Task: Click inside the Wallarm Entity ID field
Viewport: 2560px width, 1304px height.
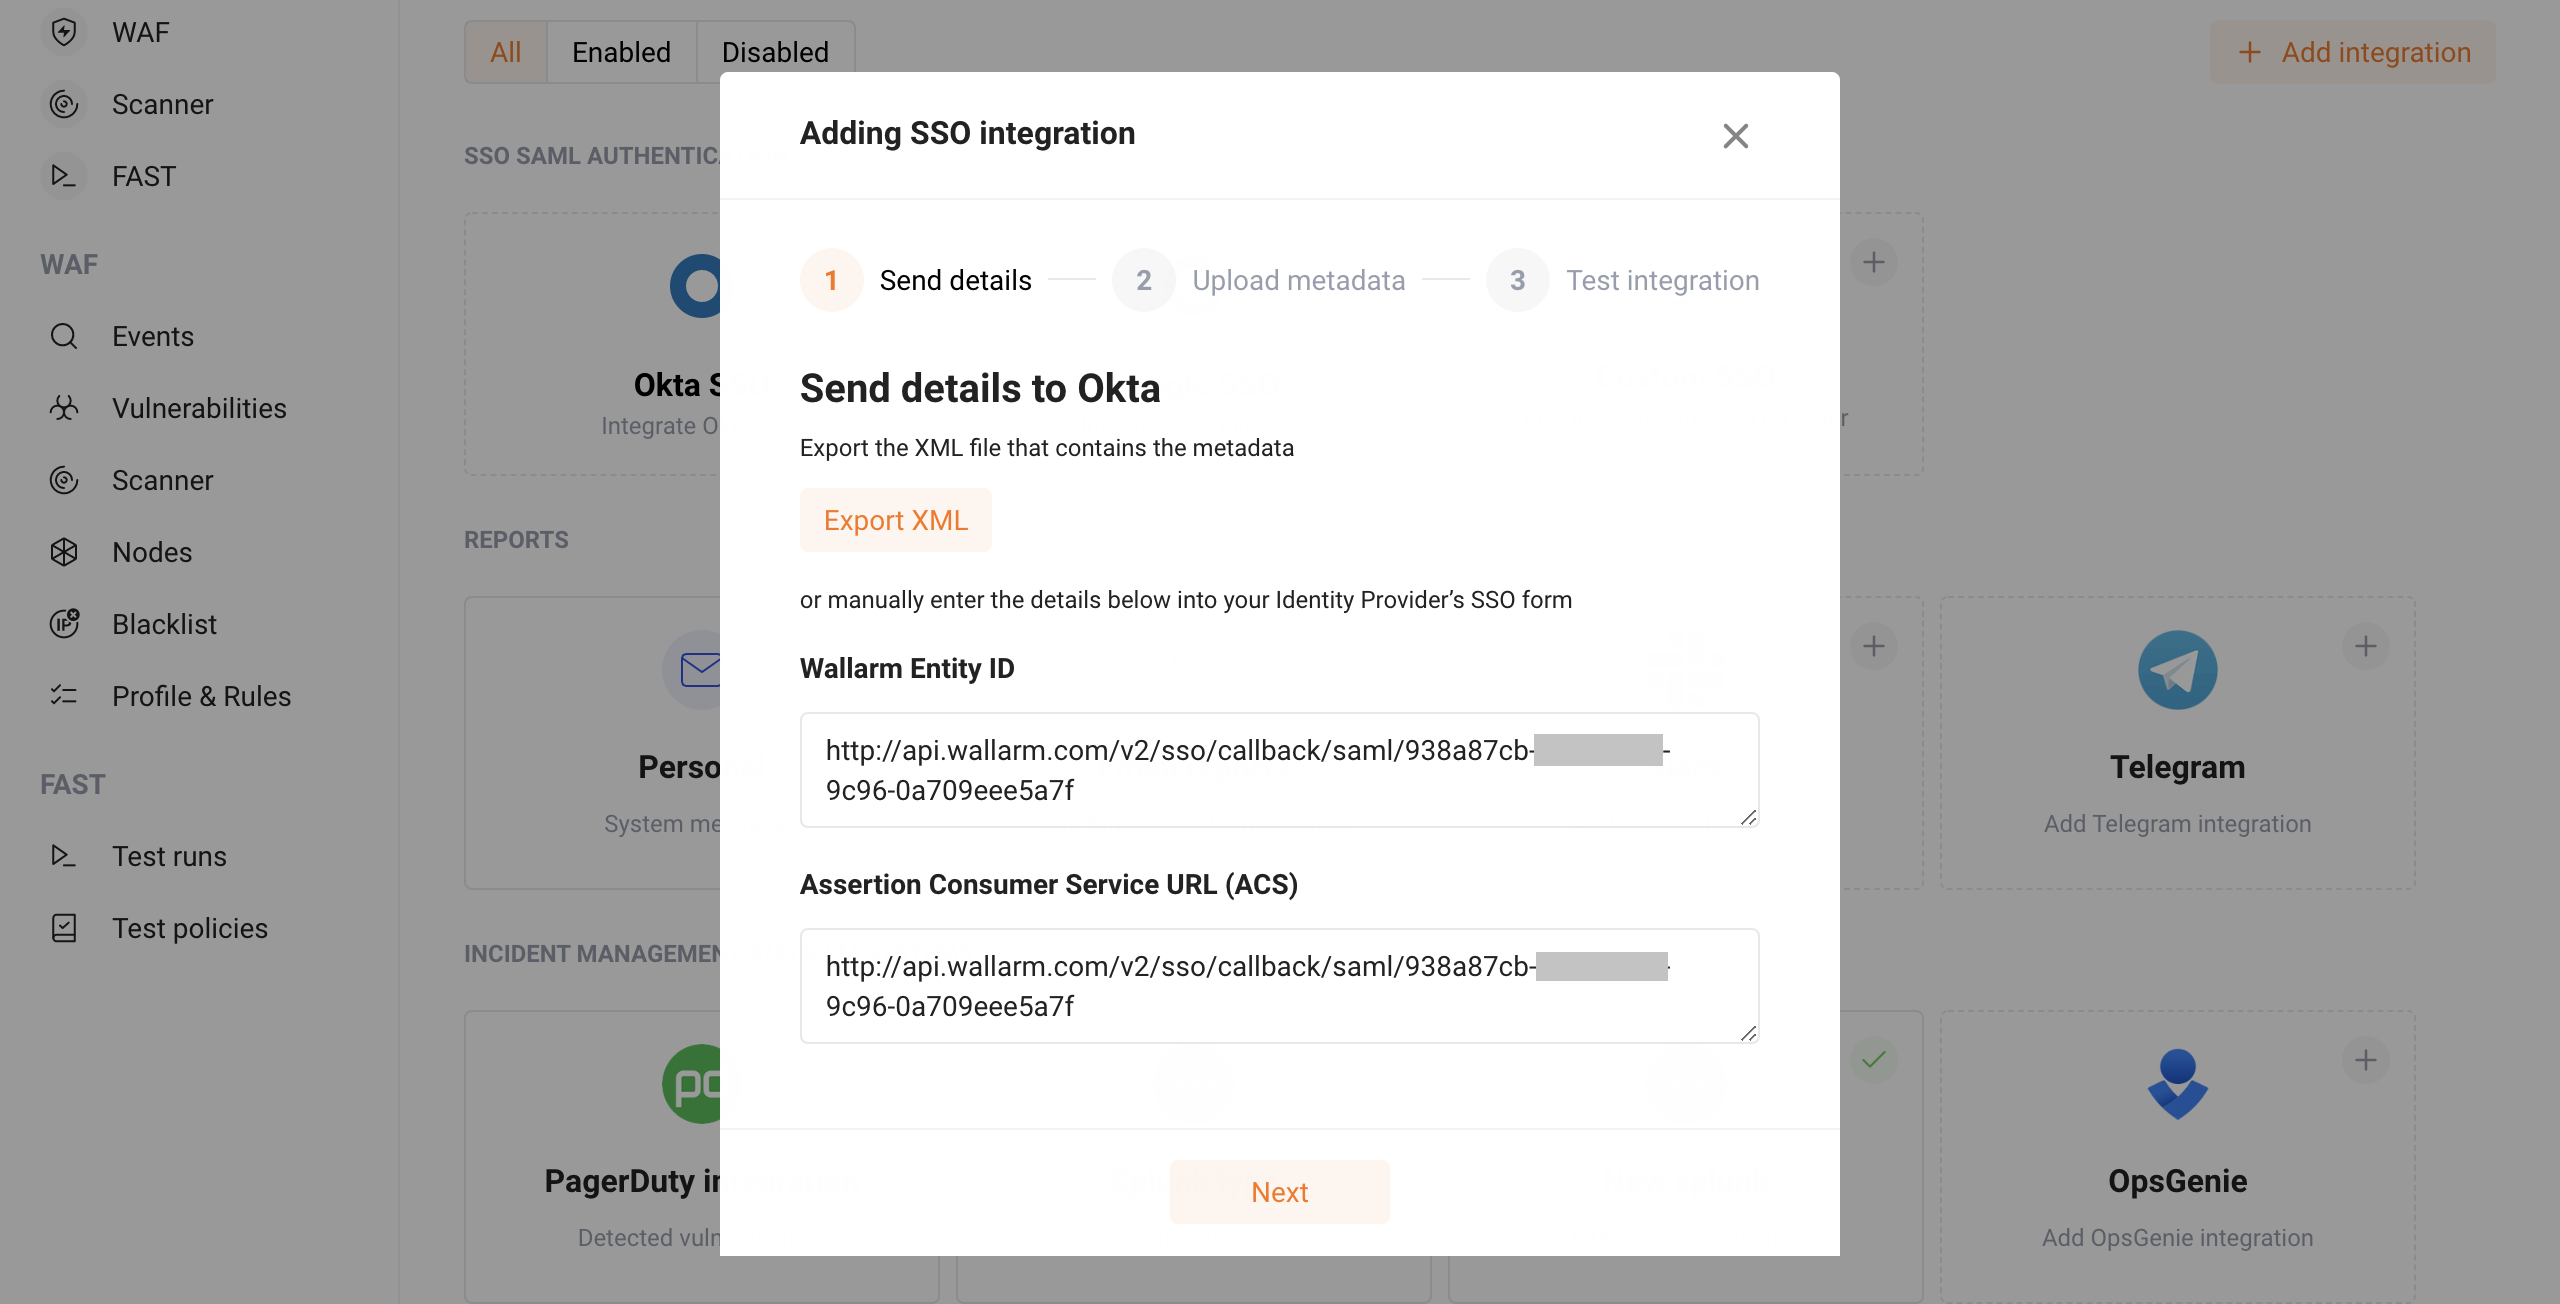Action: 1278,770
